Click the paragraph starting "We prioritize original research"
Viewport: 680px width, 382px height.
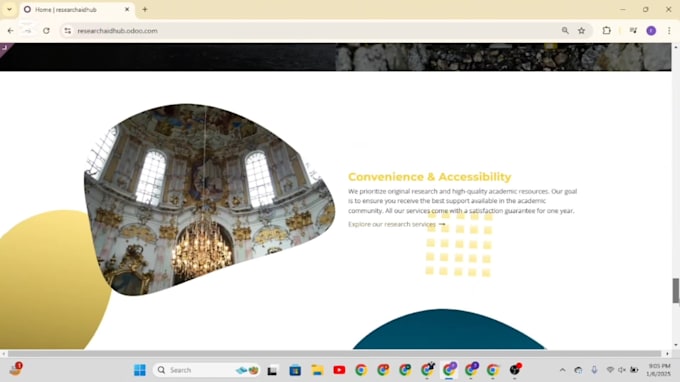(x=462, y=201)
